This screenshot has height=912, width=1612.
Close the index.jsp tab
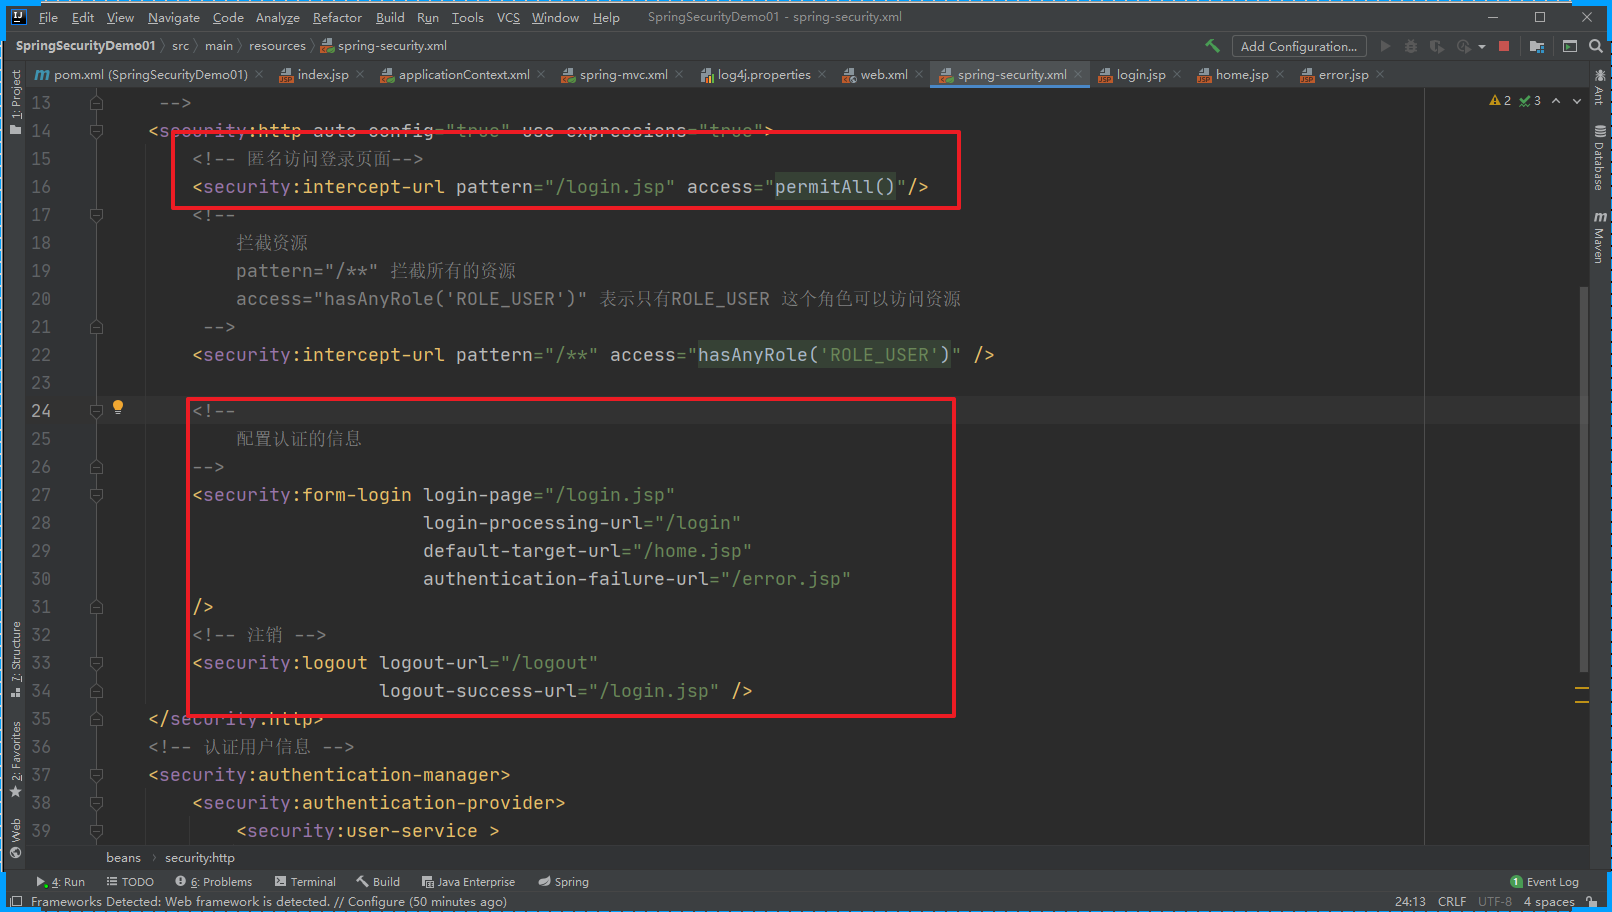pos(360,75)
